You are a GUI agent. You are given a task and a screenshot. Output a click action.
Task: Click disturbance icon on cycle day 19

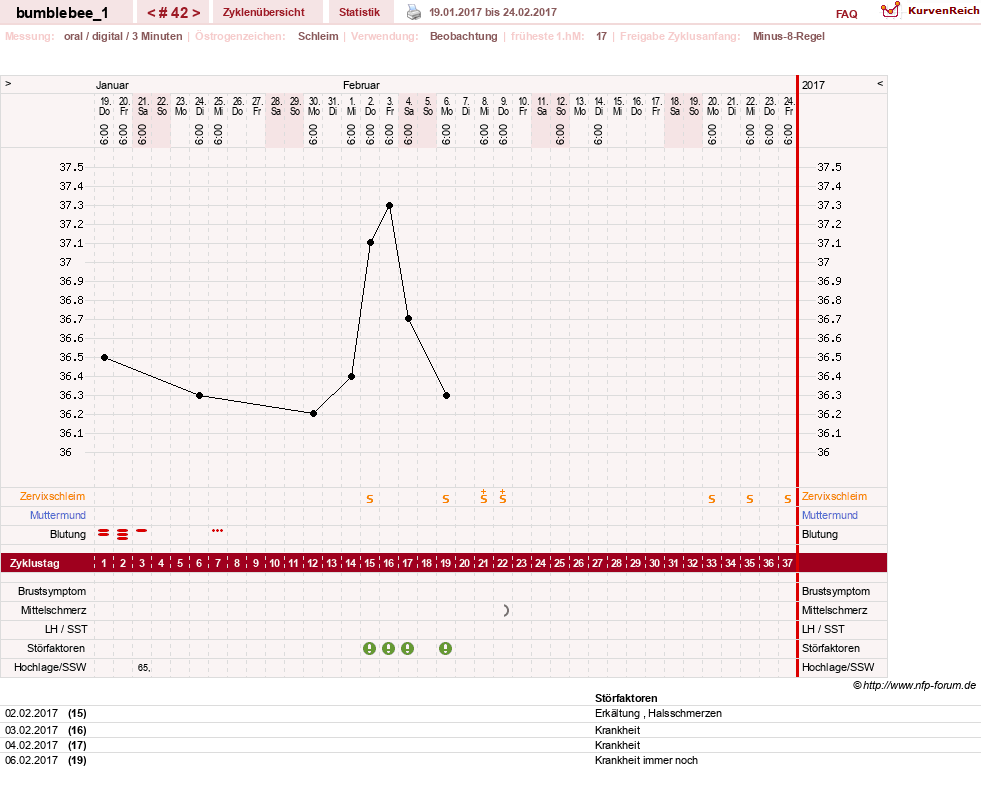445,649
